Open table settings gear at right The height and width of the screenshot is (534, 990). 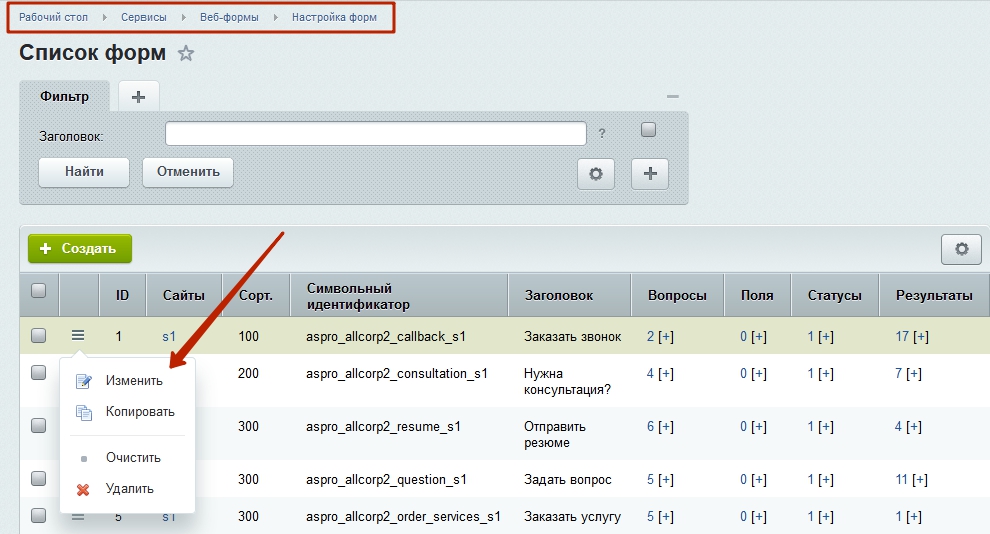(961, 249)
